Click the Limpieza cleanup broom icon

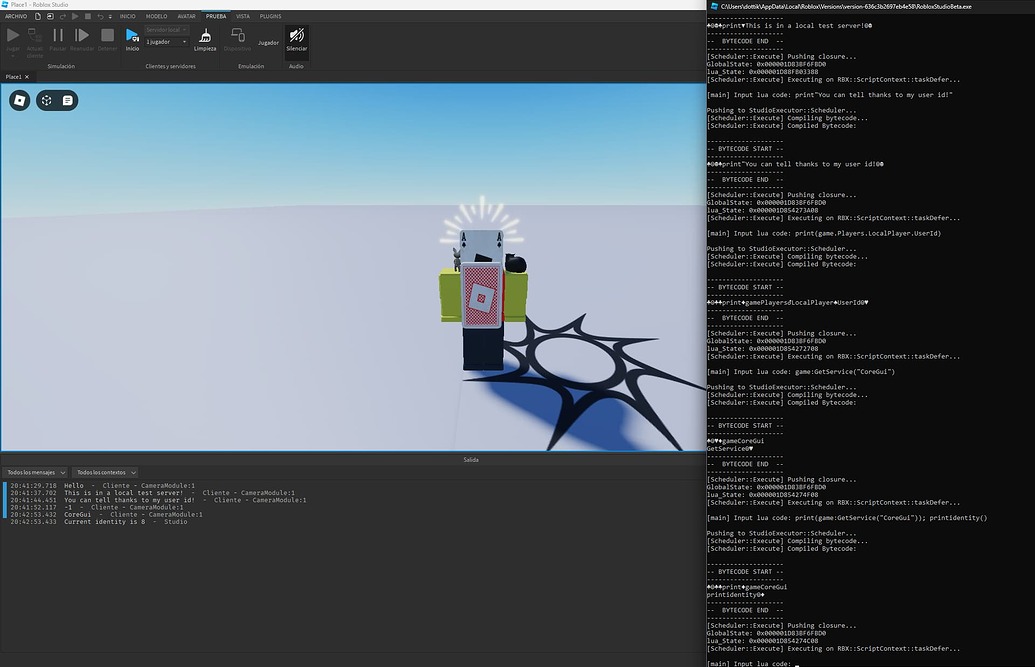(x=205, y=36)
